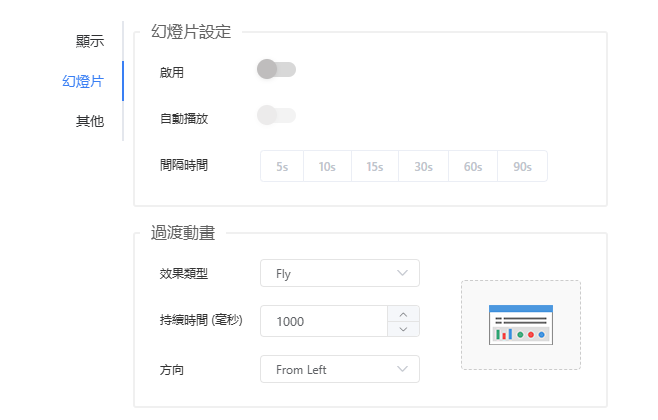This screenshot has height=420, width=658.
Task: Choose the 15s interval option
Action: tap(375, 166)
